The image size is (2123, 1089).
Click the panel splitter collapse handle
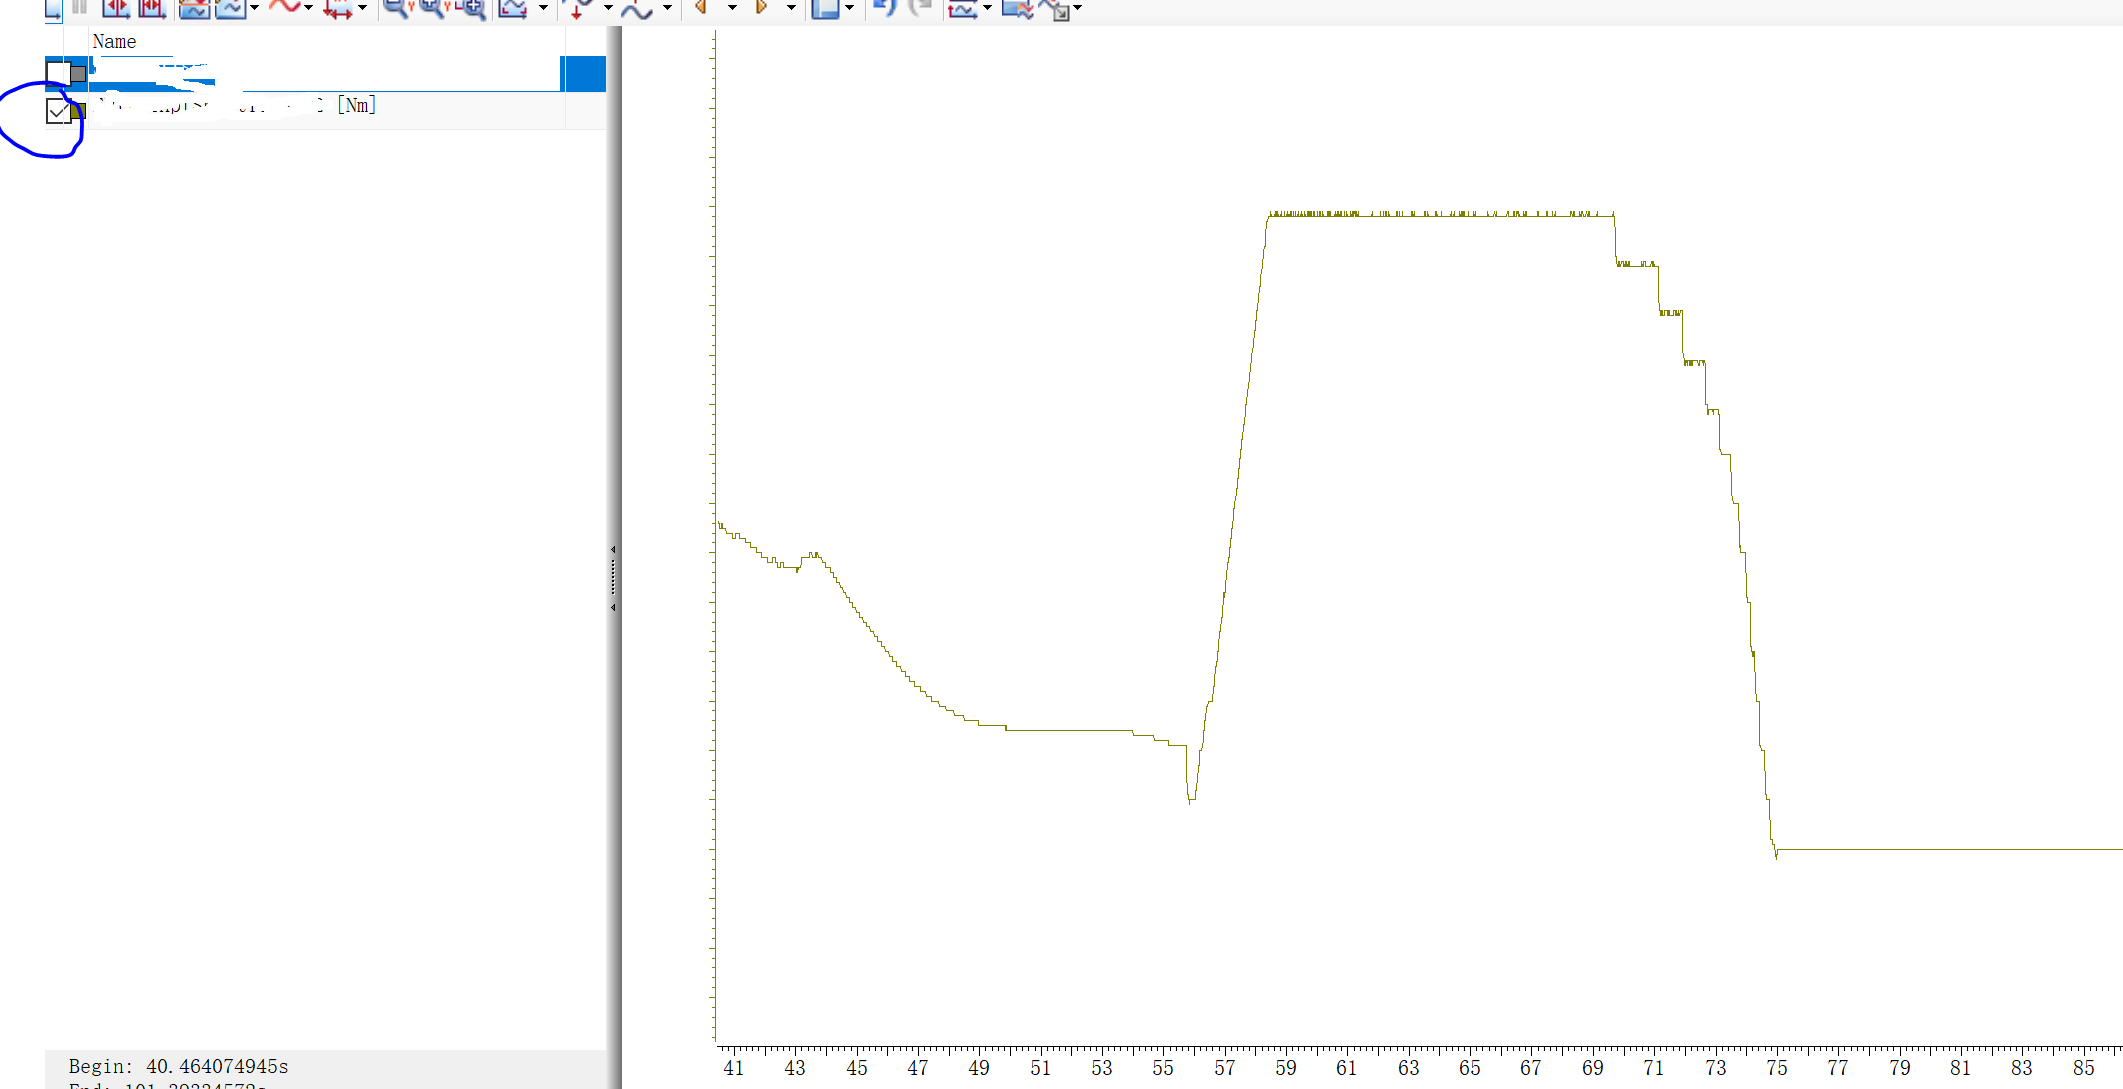coord(613,578)
